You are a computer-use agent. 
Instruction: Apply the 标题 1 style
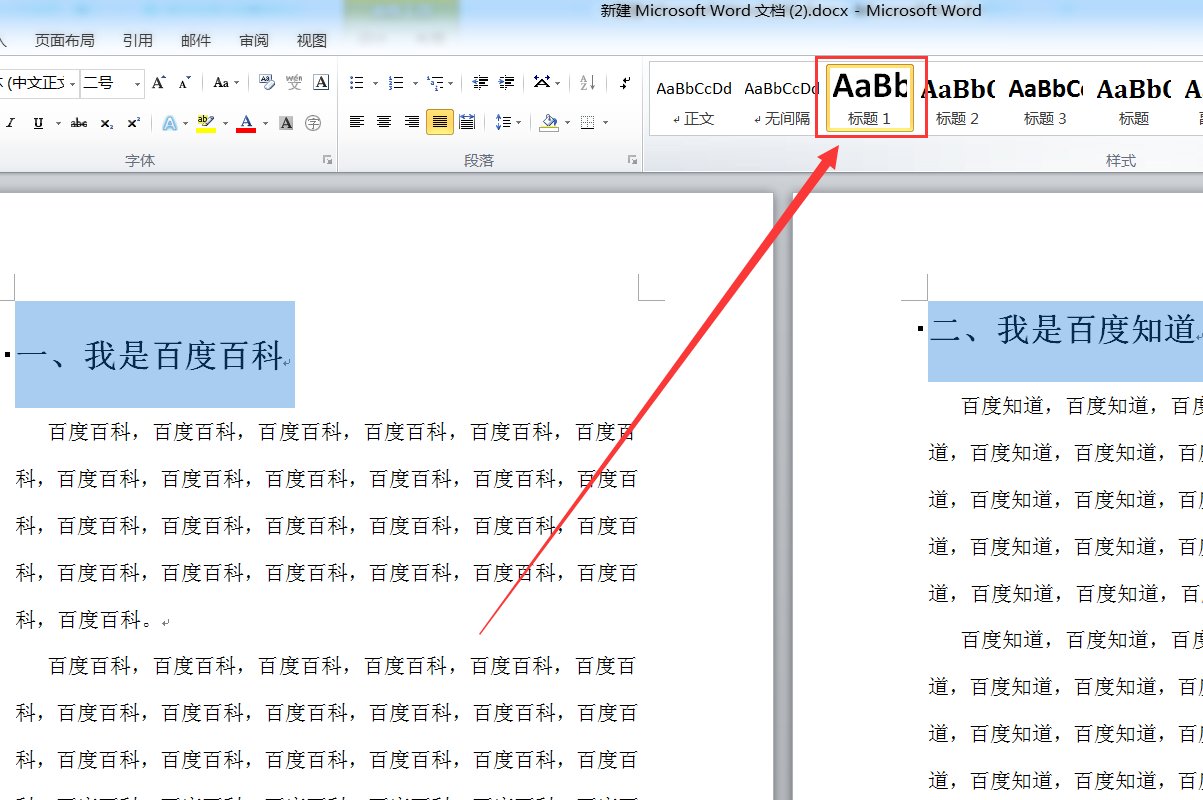click(869, 97)
